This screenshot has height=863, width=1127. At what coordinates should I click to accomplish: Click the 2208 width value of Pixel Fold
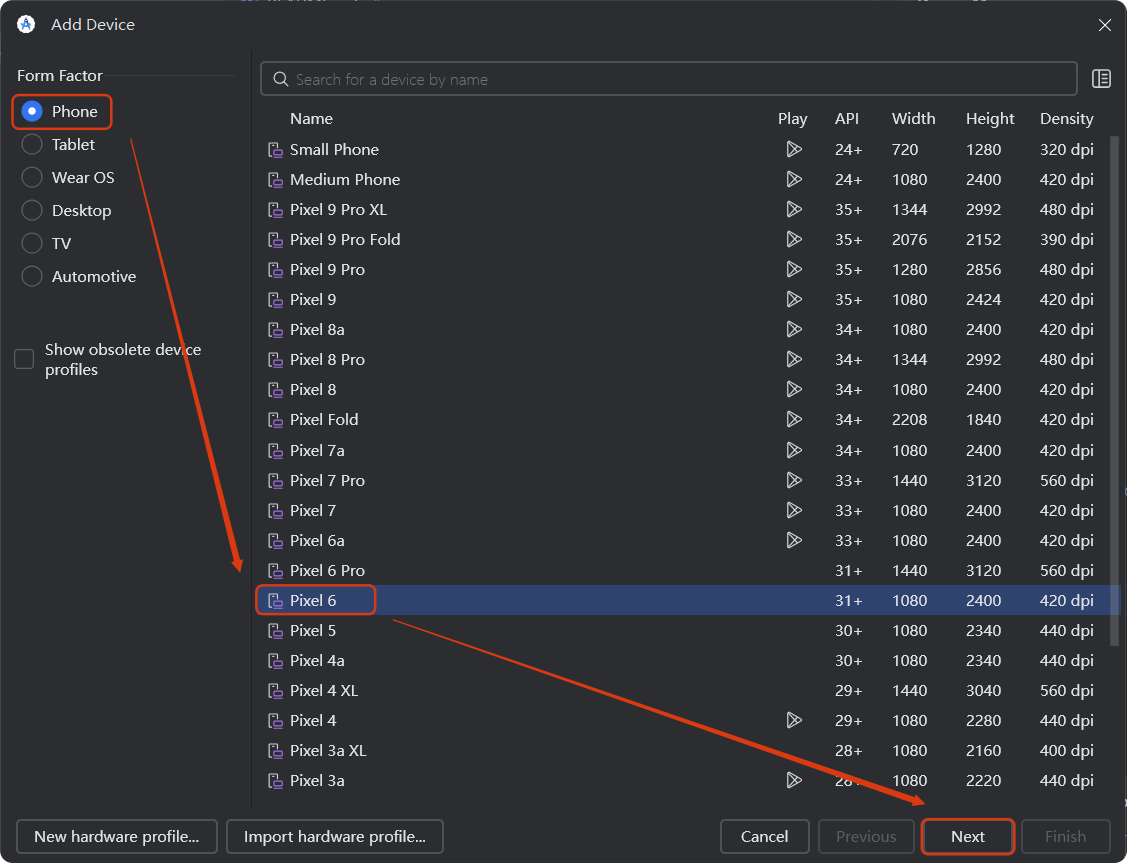coord(909,420)
